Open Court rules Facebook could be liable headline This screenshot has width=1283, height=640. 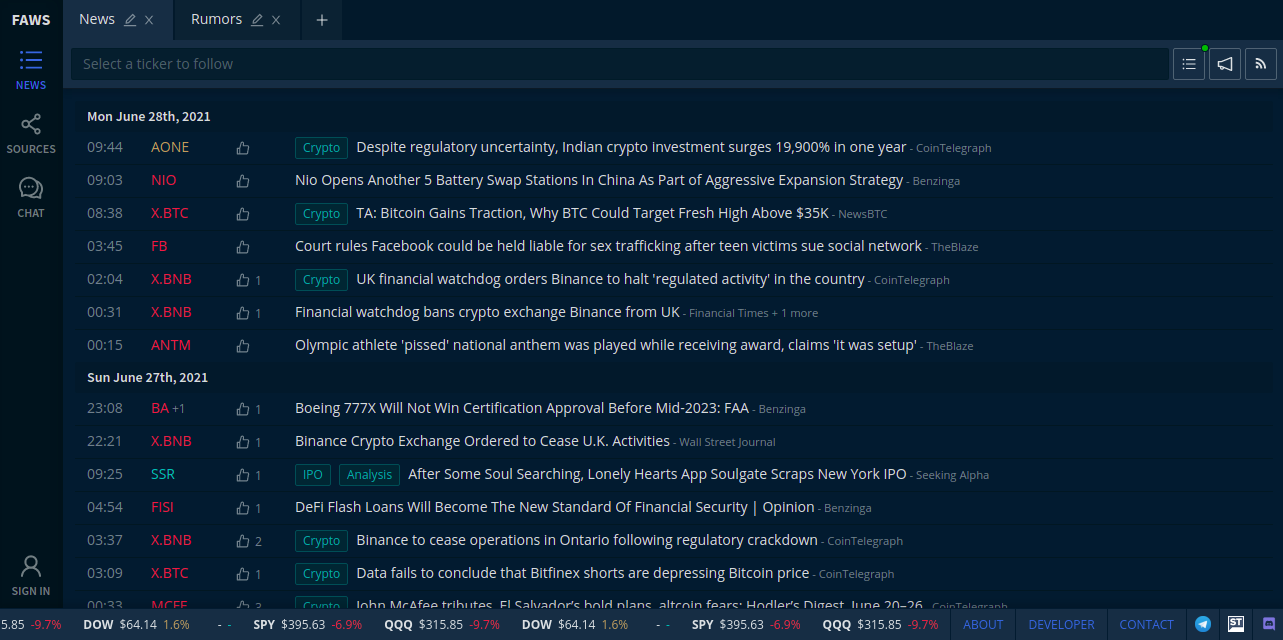tap(608, 246)
